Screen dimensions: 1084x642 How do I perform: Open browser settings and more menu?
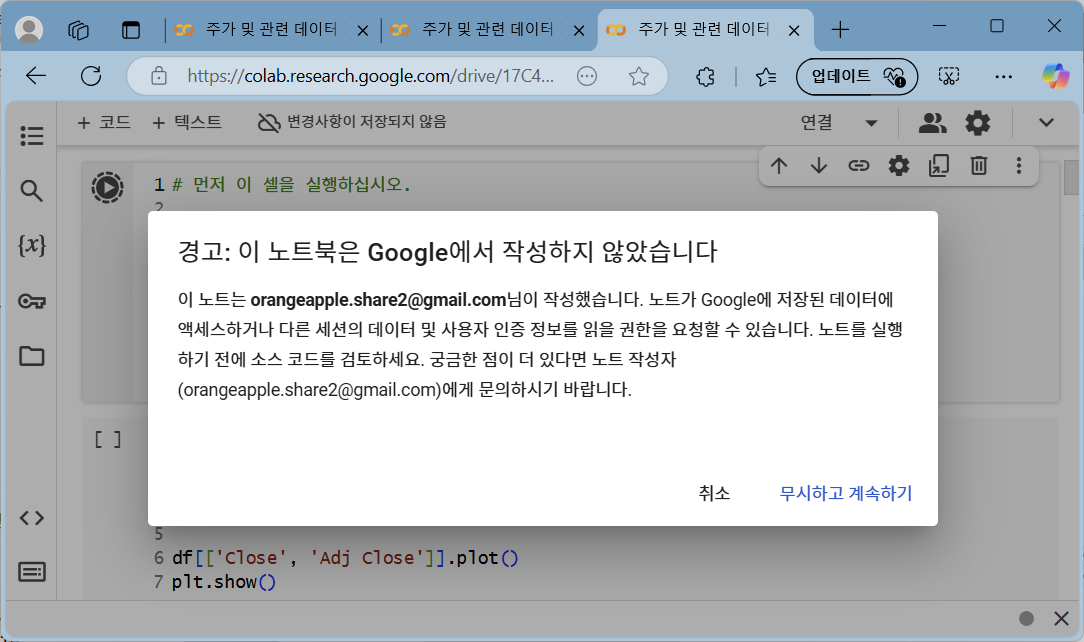pos(1003,76)
